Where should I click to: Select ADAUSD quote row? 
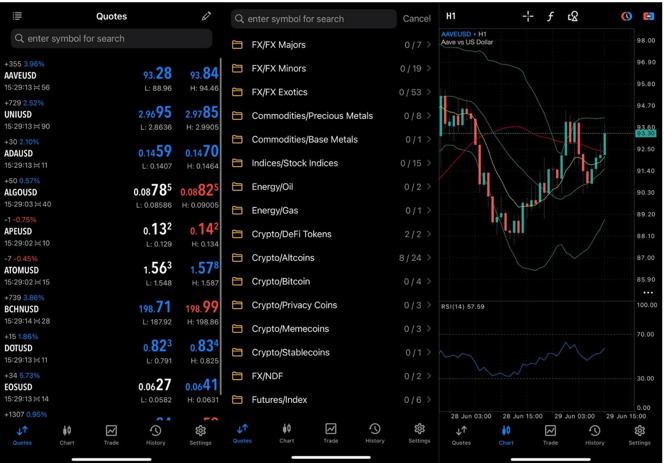111,154
